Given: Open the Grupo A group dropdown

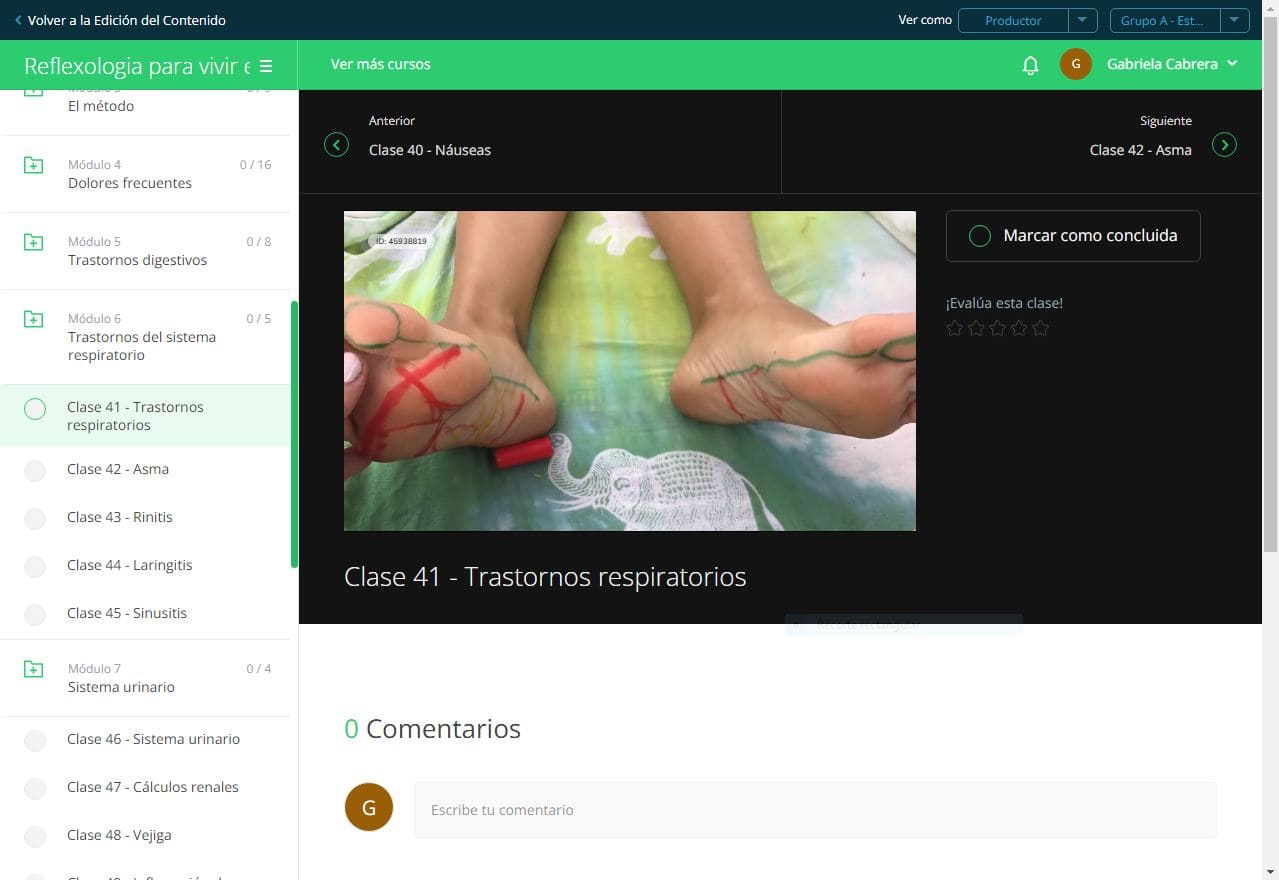Looking at the screenshot, I should click(x=1234, y=20).
